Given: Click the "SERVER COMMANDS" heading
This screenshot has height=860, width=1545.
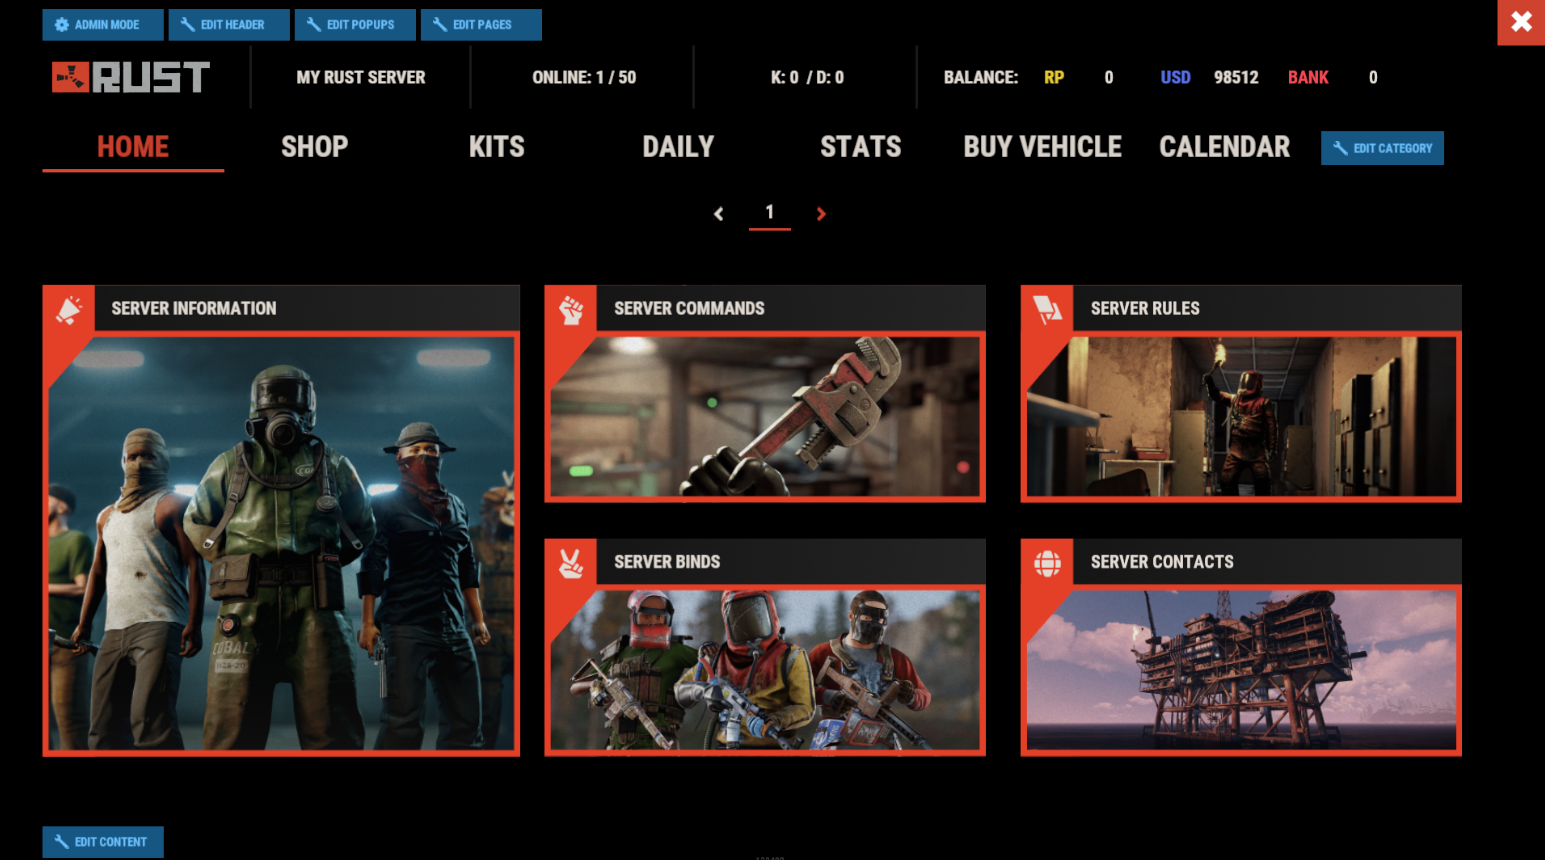Looking at the screenshot, I should tap(689, 309).
